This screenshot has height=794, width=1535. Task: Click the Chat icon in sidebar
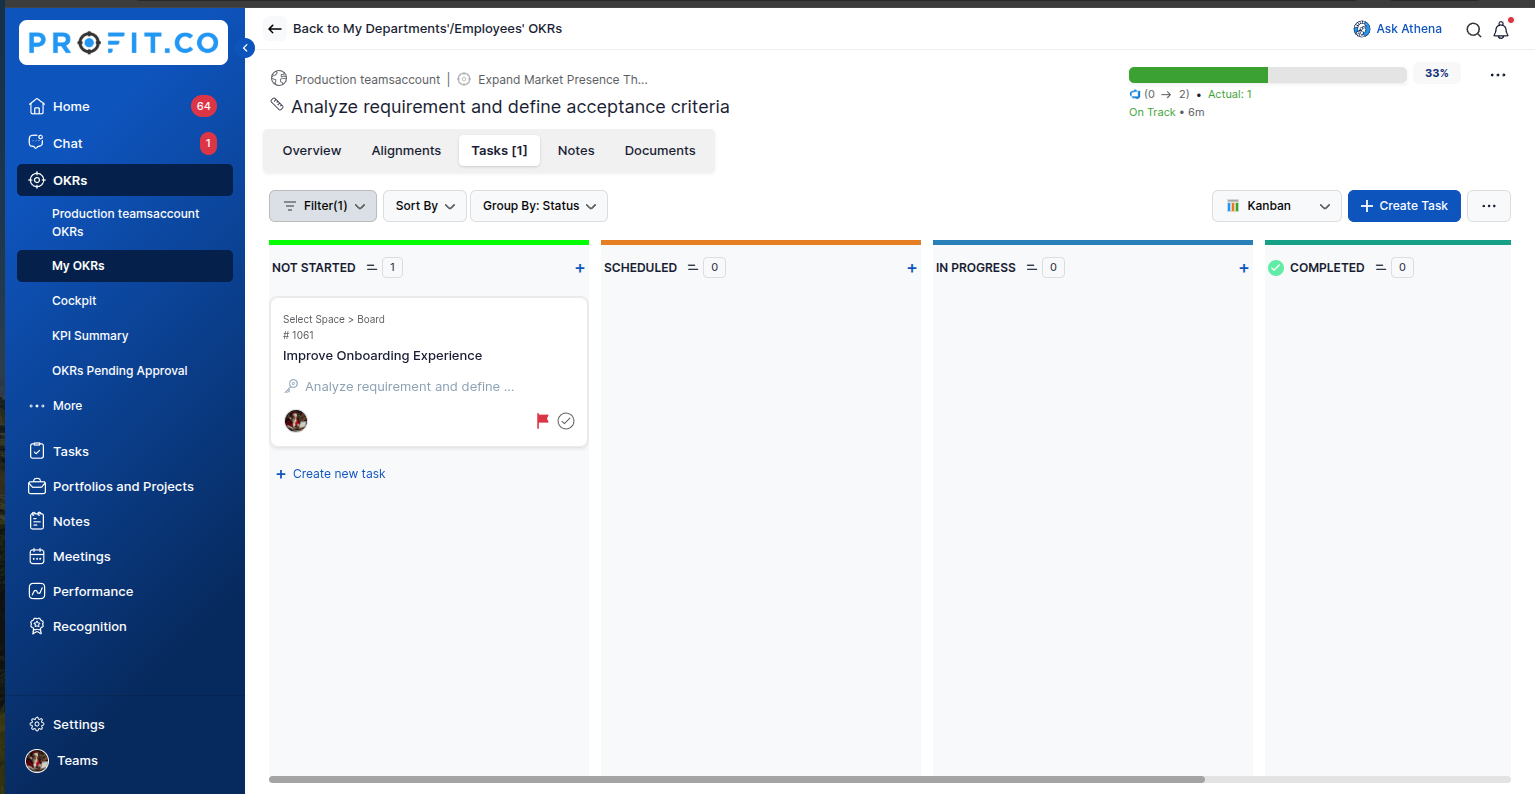point(37,143)
